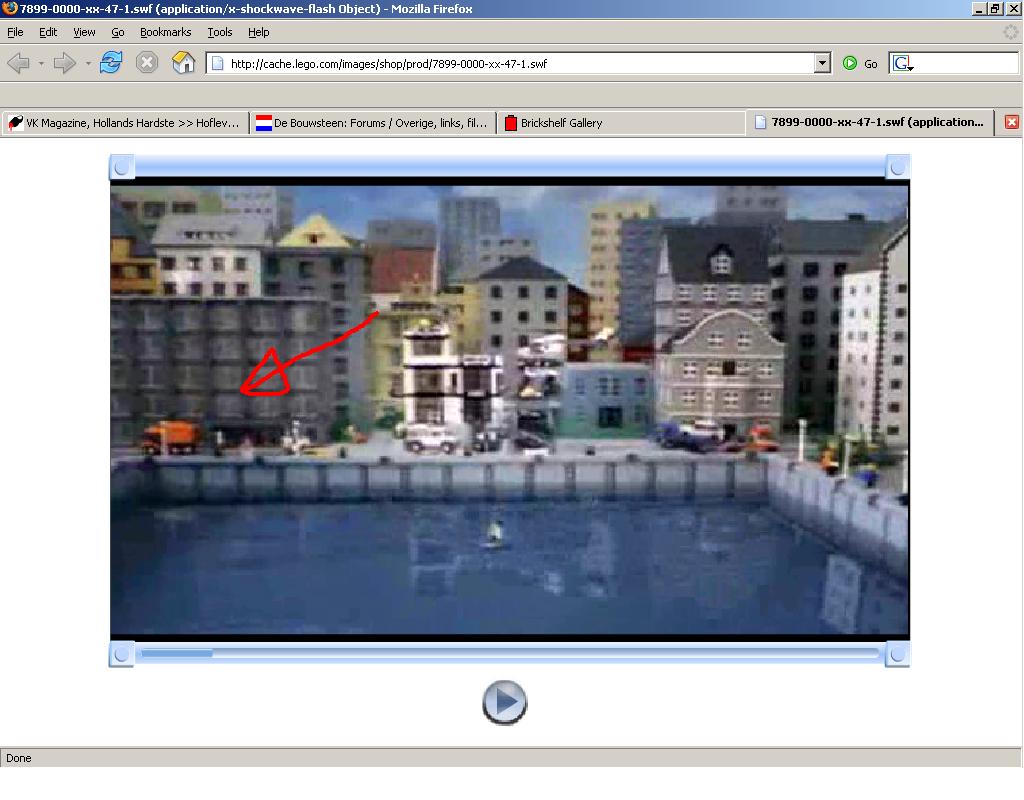This screenshot has height=800, width=1024.
Task: Open the Edit menu
Action: [x=48, y=32]
